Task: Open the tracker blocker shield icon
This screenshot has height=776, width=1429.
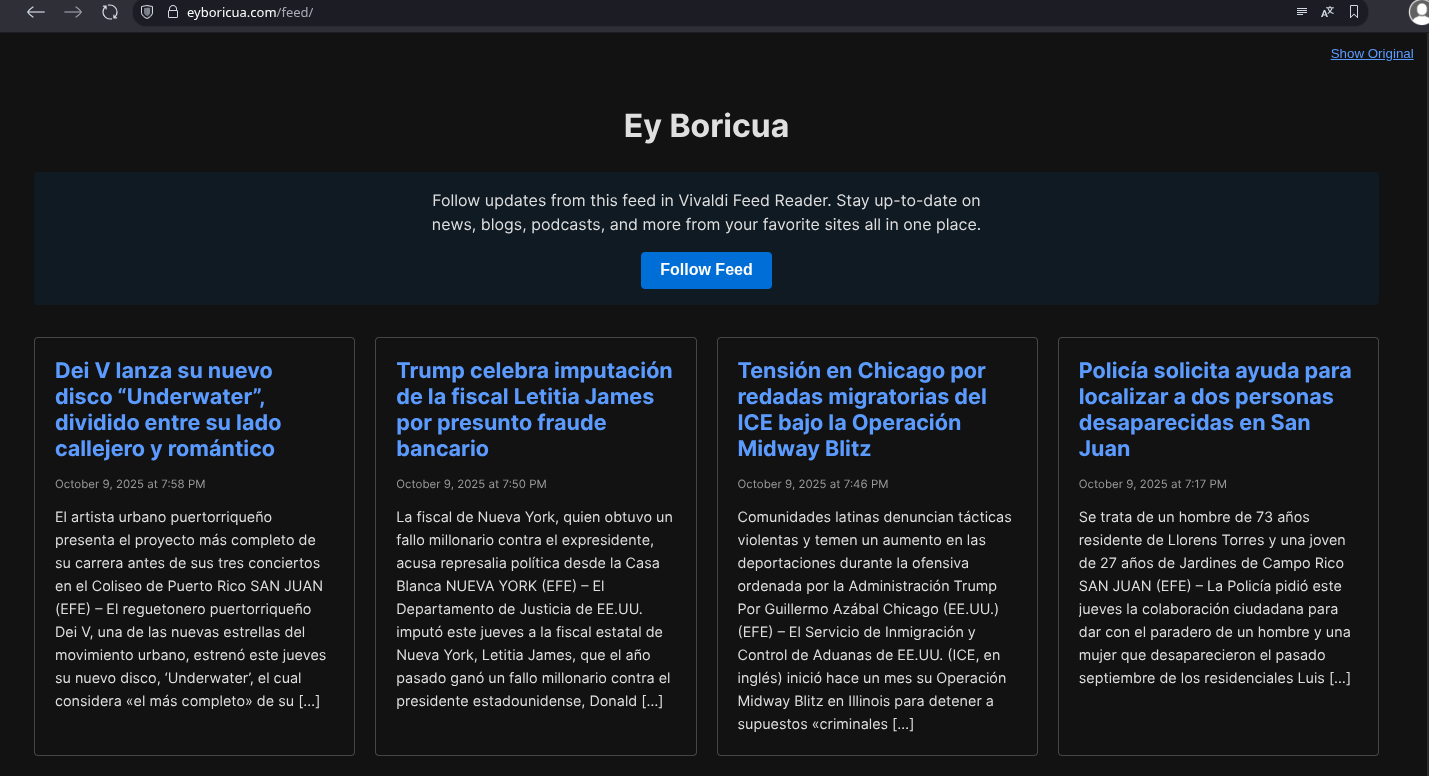Action: (x=147, y=12)
